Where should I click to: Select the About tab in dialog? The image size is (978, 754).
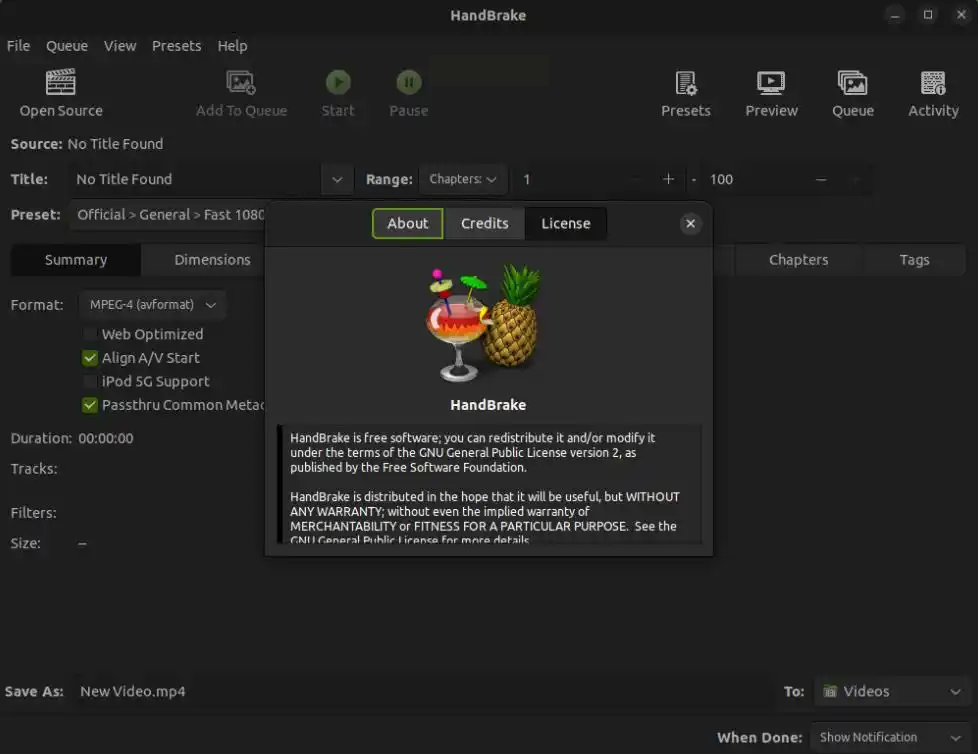tap(407, 223)
